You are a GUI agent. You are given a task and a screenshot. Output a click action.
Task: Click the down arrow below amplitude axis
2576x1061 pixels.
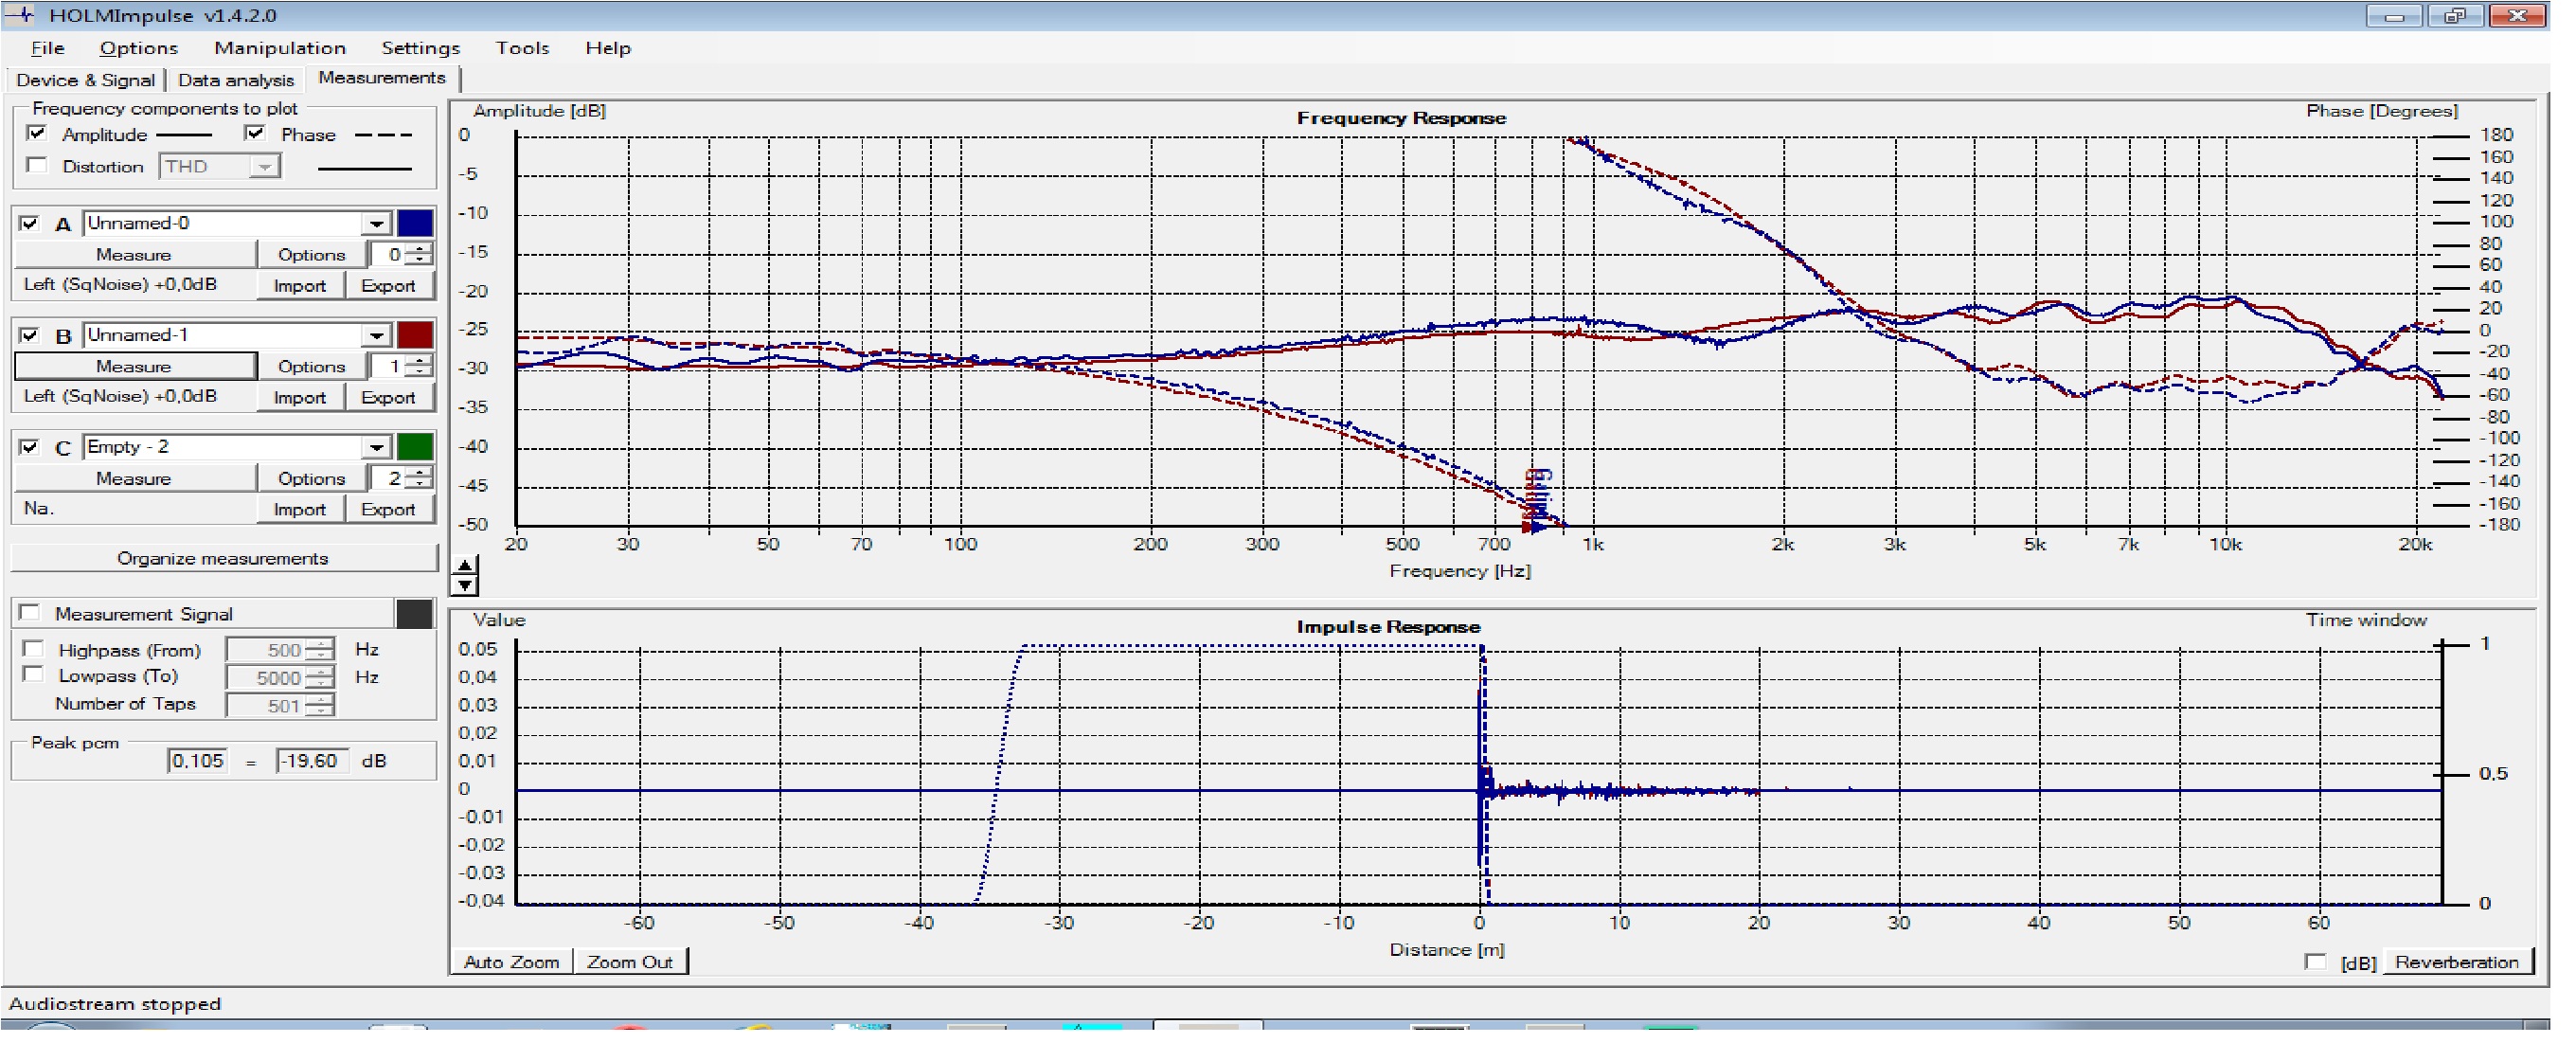click(464, 585)
